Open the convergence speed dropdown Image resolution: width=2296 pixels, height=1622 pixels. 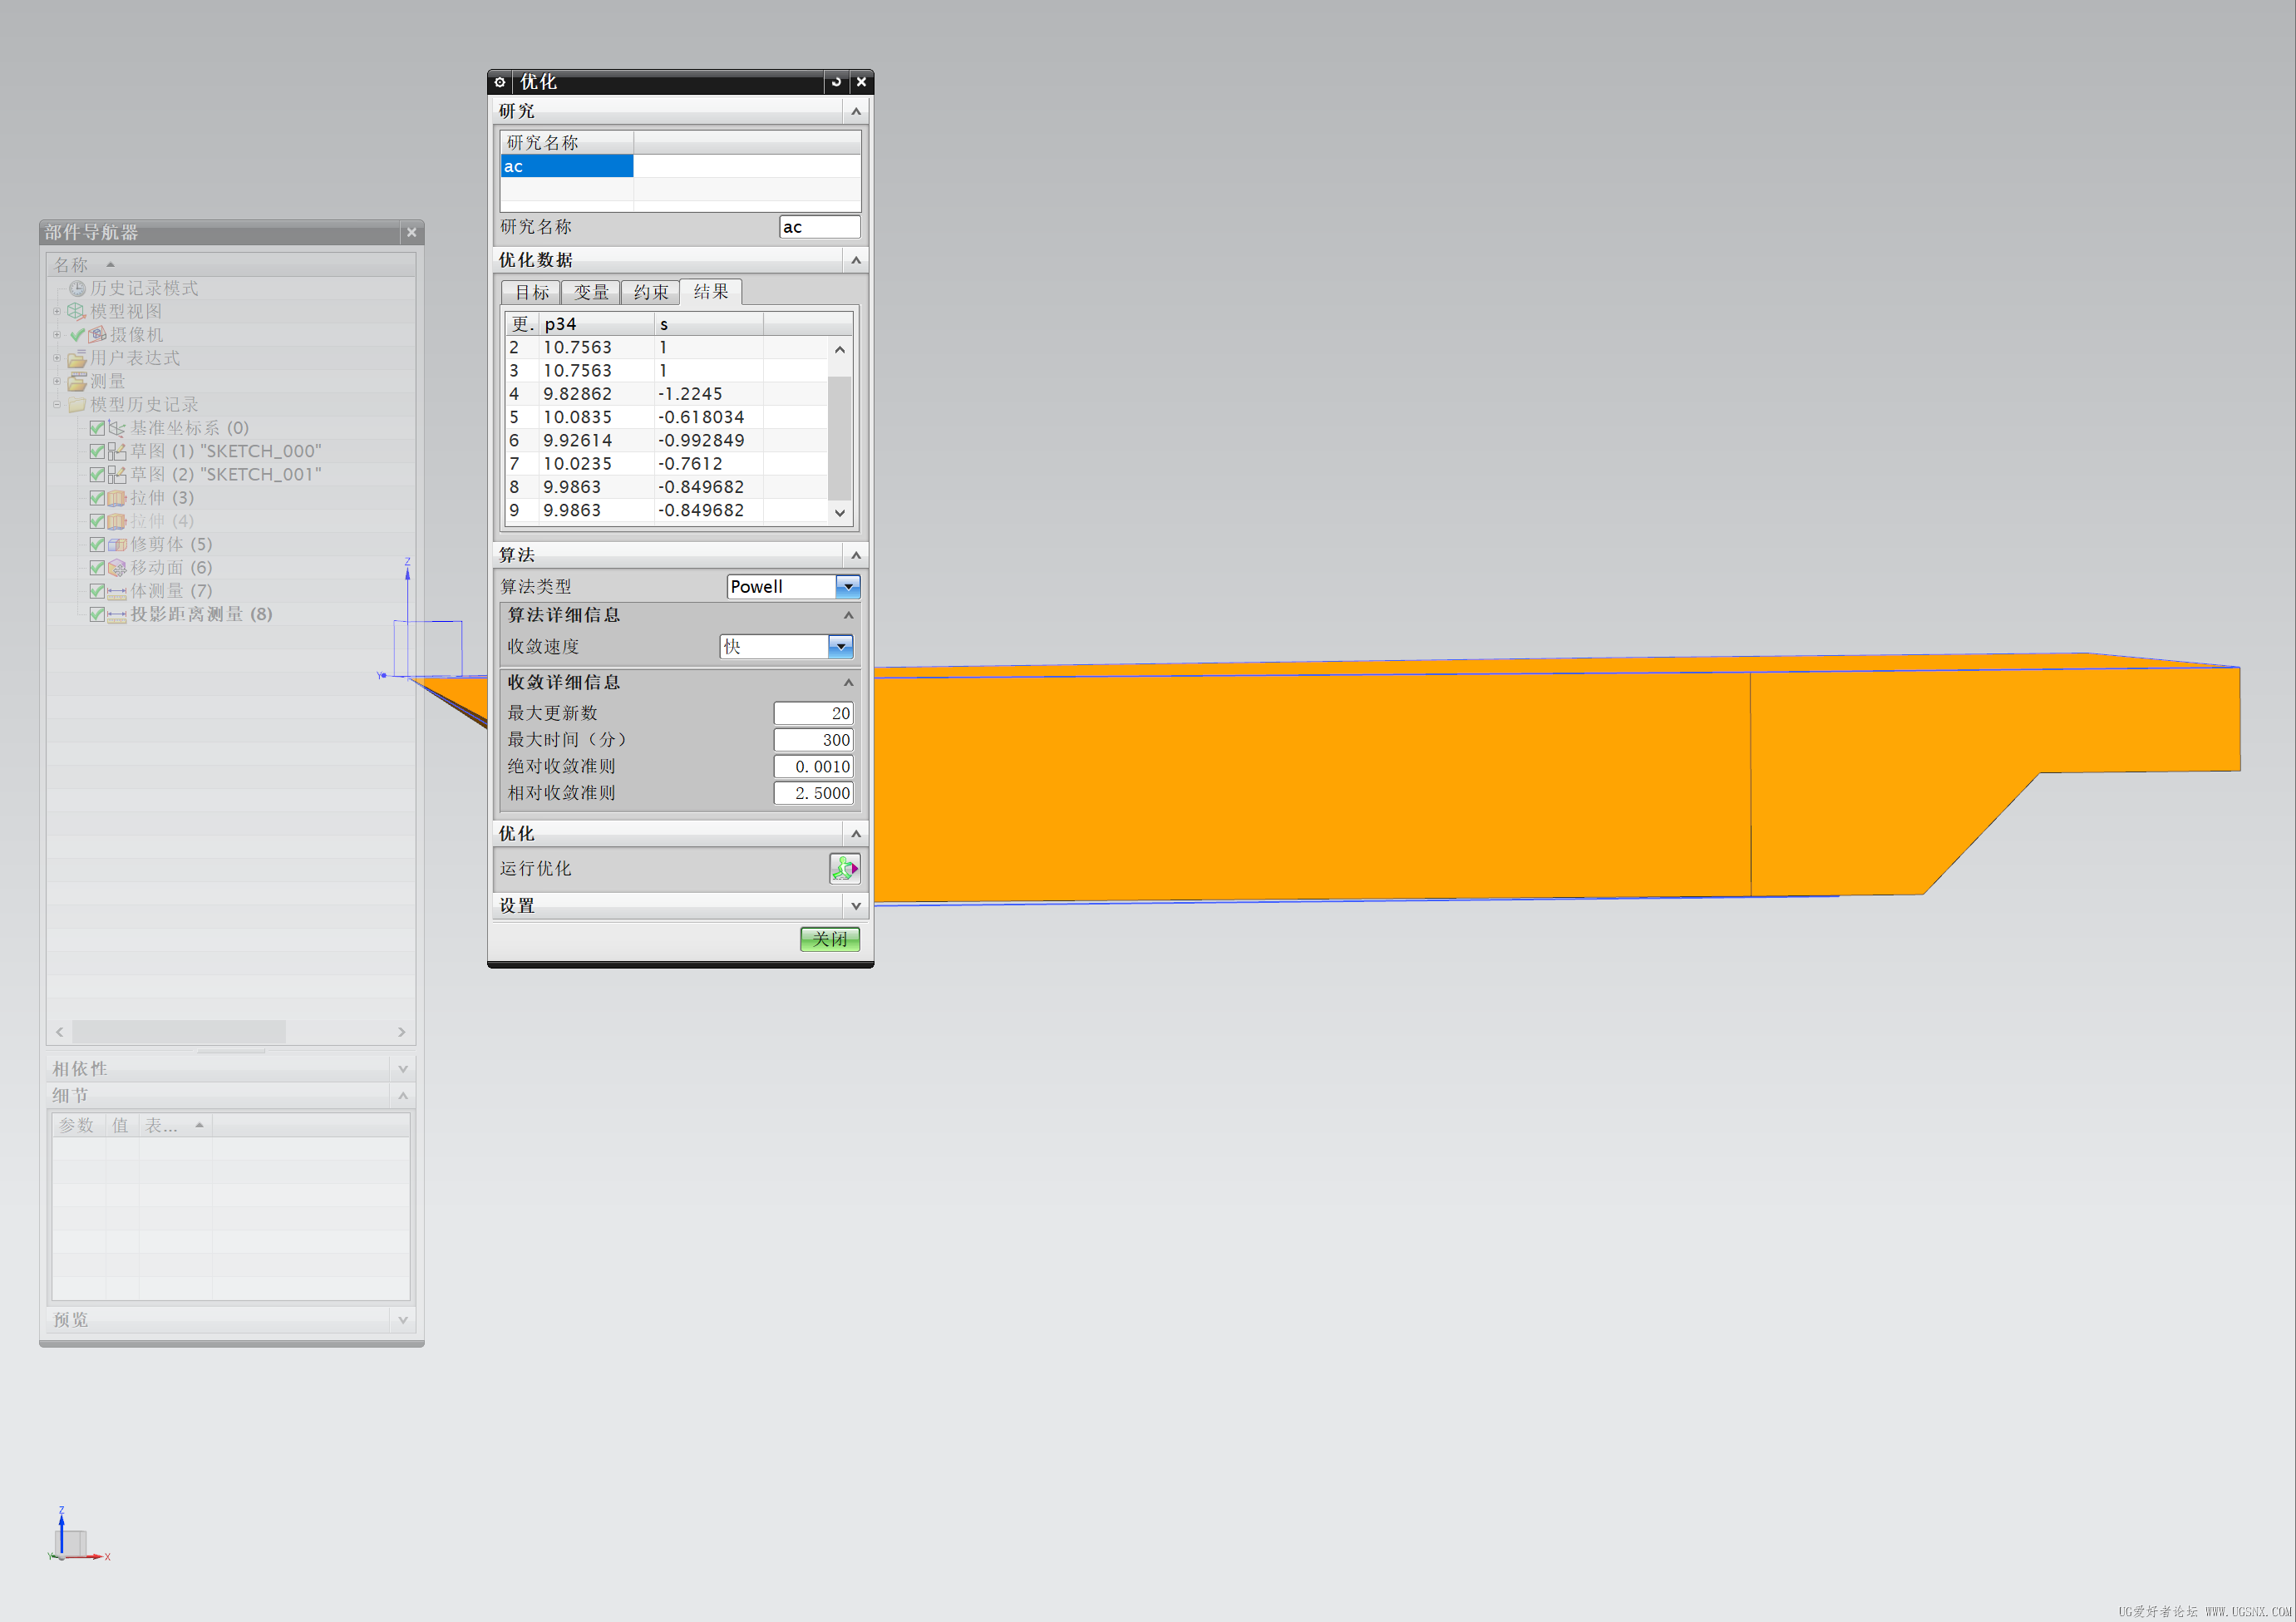click(x=840, y=647)
